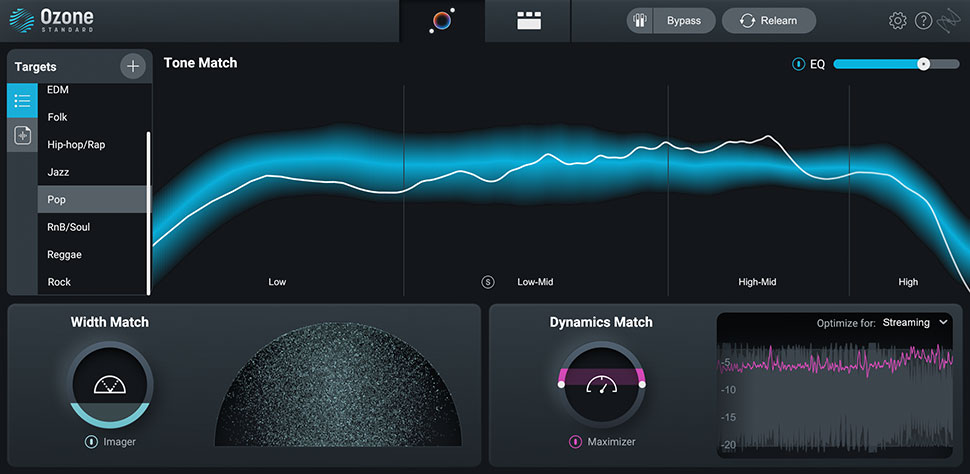This screenshot has width=970, height=474.
Task: Open Ozone settings gear
Action: click(x=897, y=21)
